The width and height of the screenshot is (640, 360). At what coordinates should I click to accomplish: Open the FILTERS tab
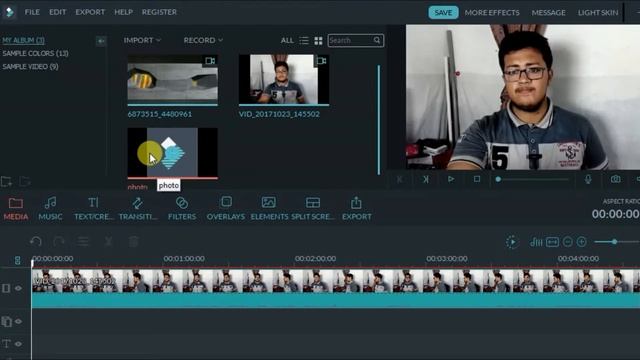pos(182,209)
